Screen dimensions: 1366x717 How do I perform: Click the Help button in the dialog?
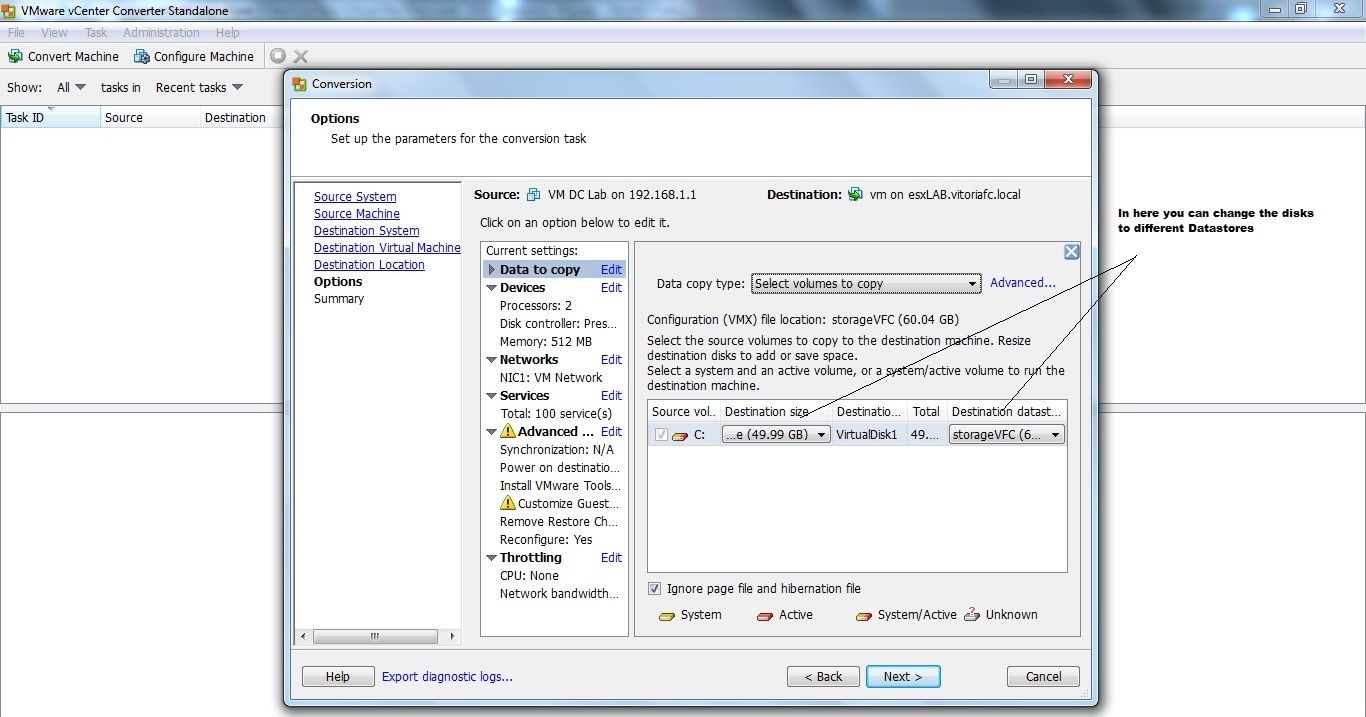pyautogui.click(x=338, y=677)
